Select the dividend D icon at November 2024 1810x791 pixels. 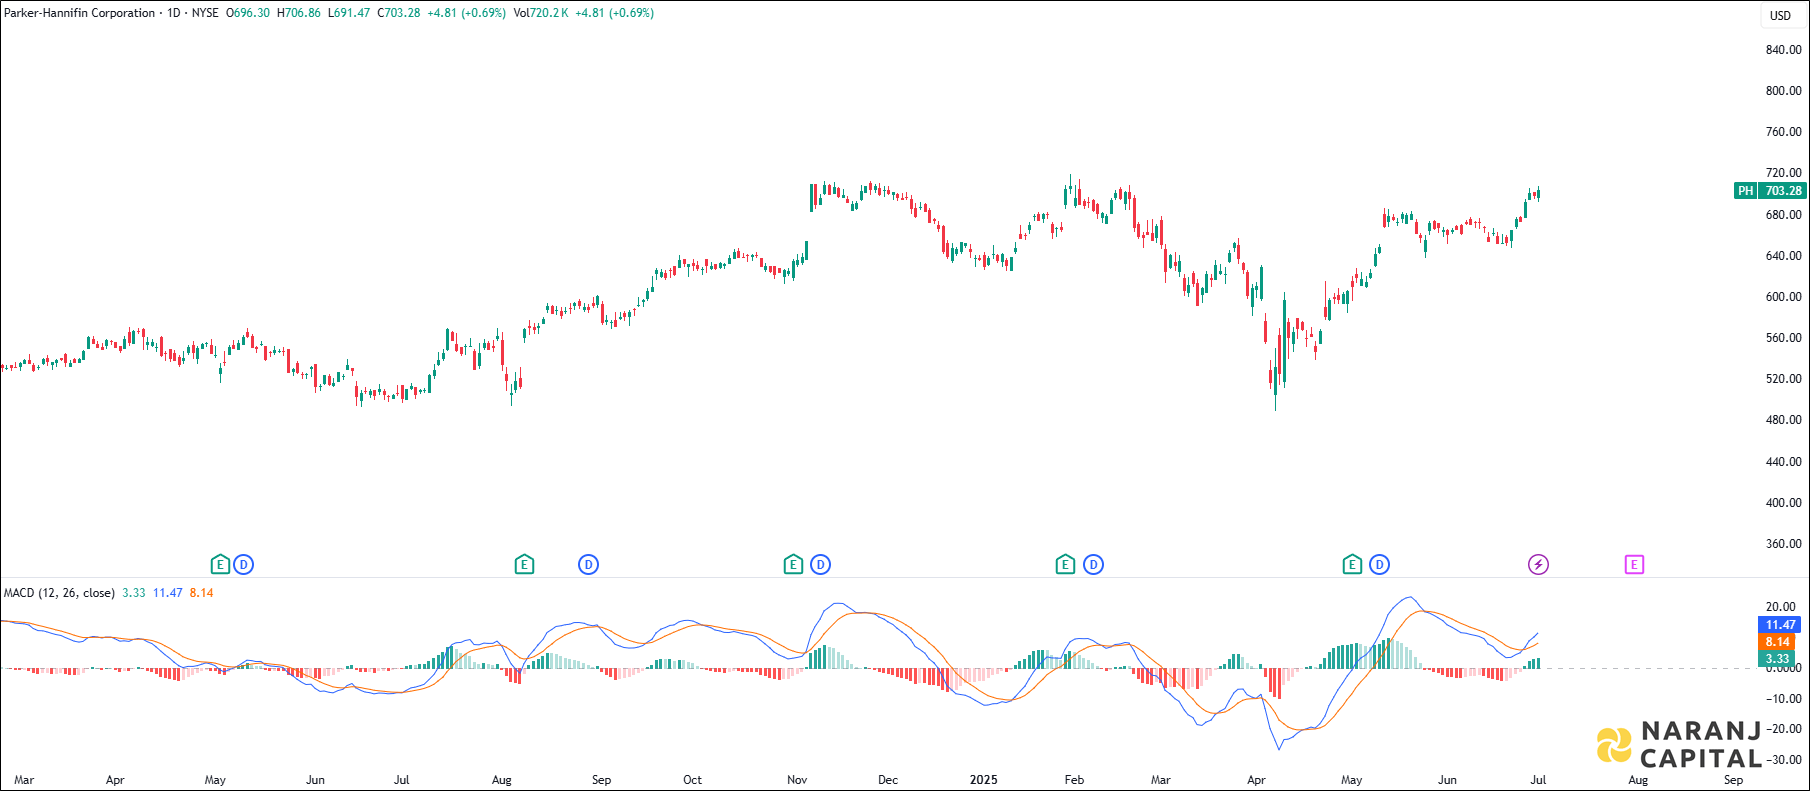coord(820,565)
